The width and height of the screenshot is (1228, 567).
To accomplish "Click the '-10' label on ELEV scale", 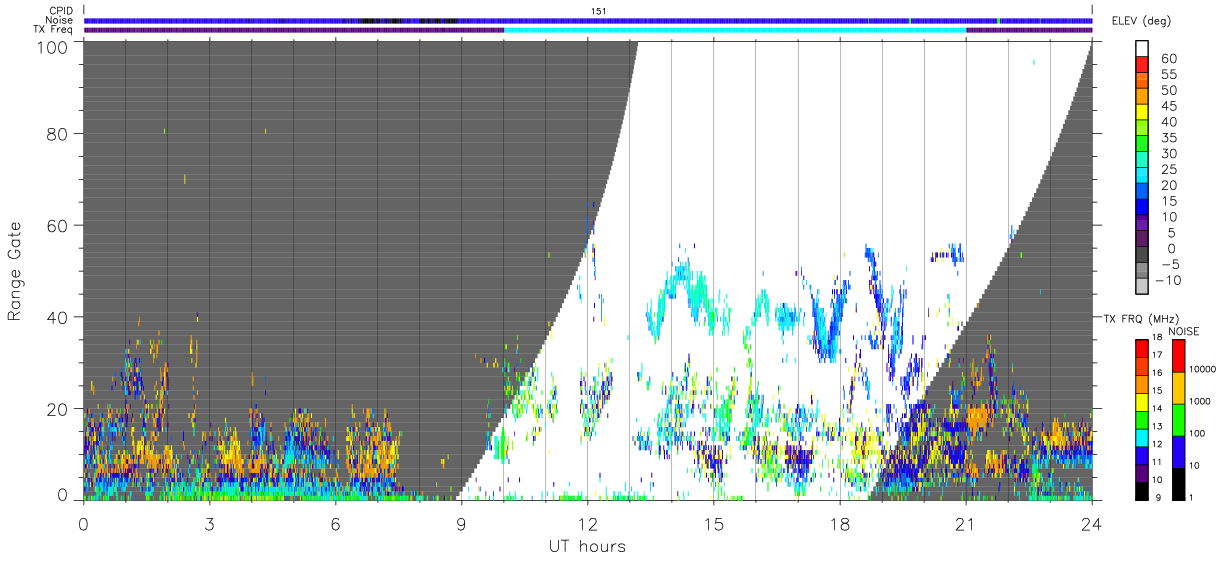I will pos(1167,281).
